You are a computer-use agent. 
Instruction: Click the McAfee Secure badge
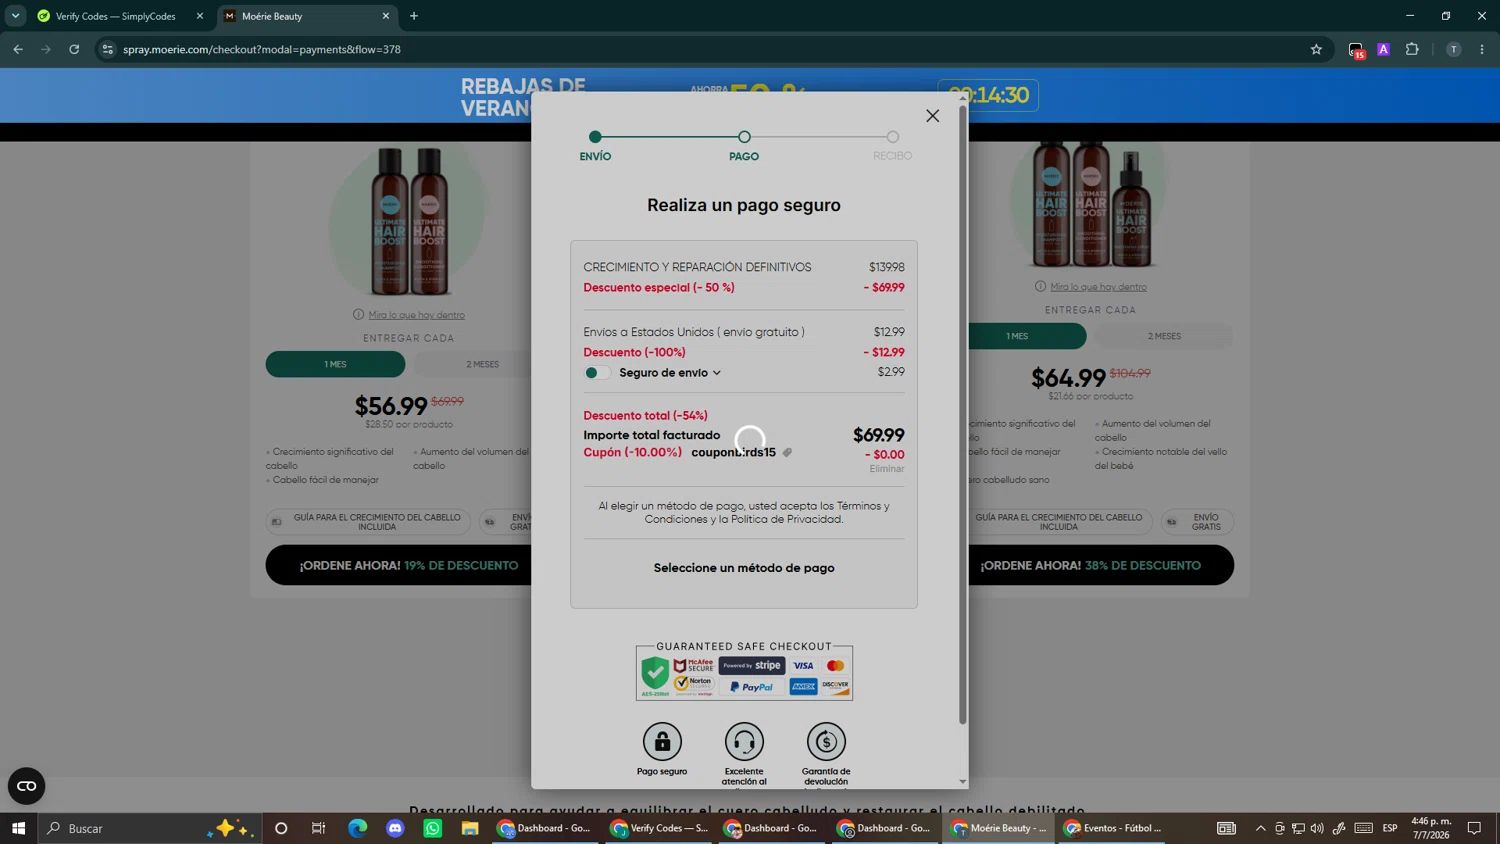tap(693, 666)
